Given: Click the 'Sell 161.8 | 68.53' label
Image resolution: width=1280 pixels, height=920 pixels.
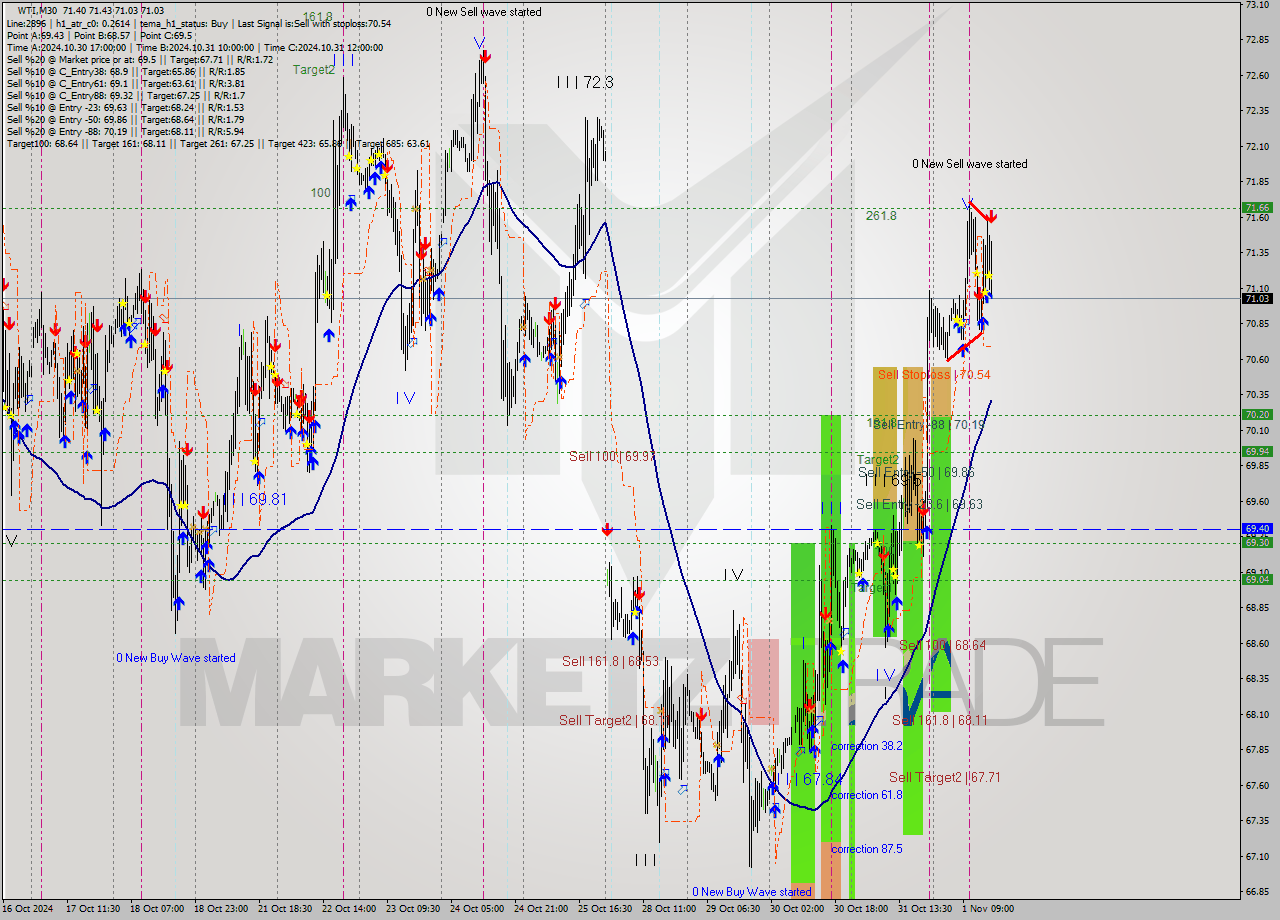Looking at the screenshot, I should tap(610, 661).
